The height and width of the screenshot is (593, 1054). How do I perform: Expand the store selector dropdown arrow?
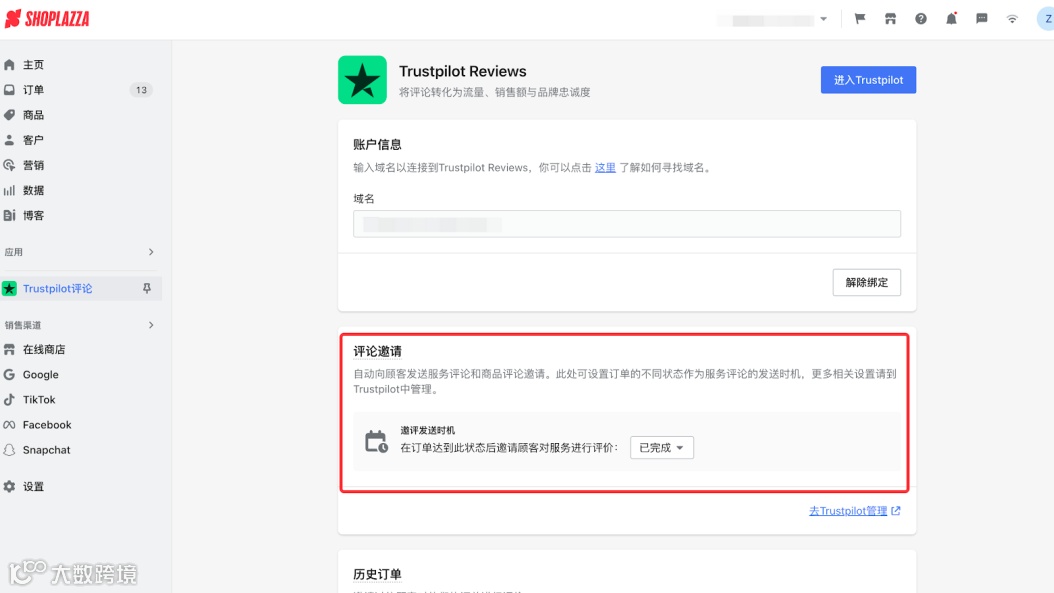coord(823,19)
